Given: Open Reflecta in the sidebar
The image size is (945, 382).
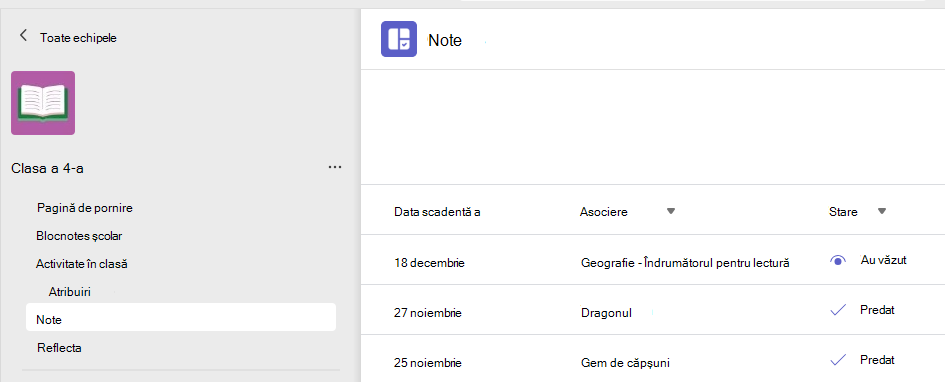Looking at the screenshot, I should (59, 348).
